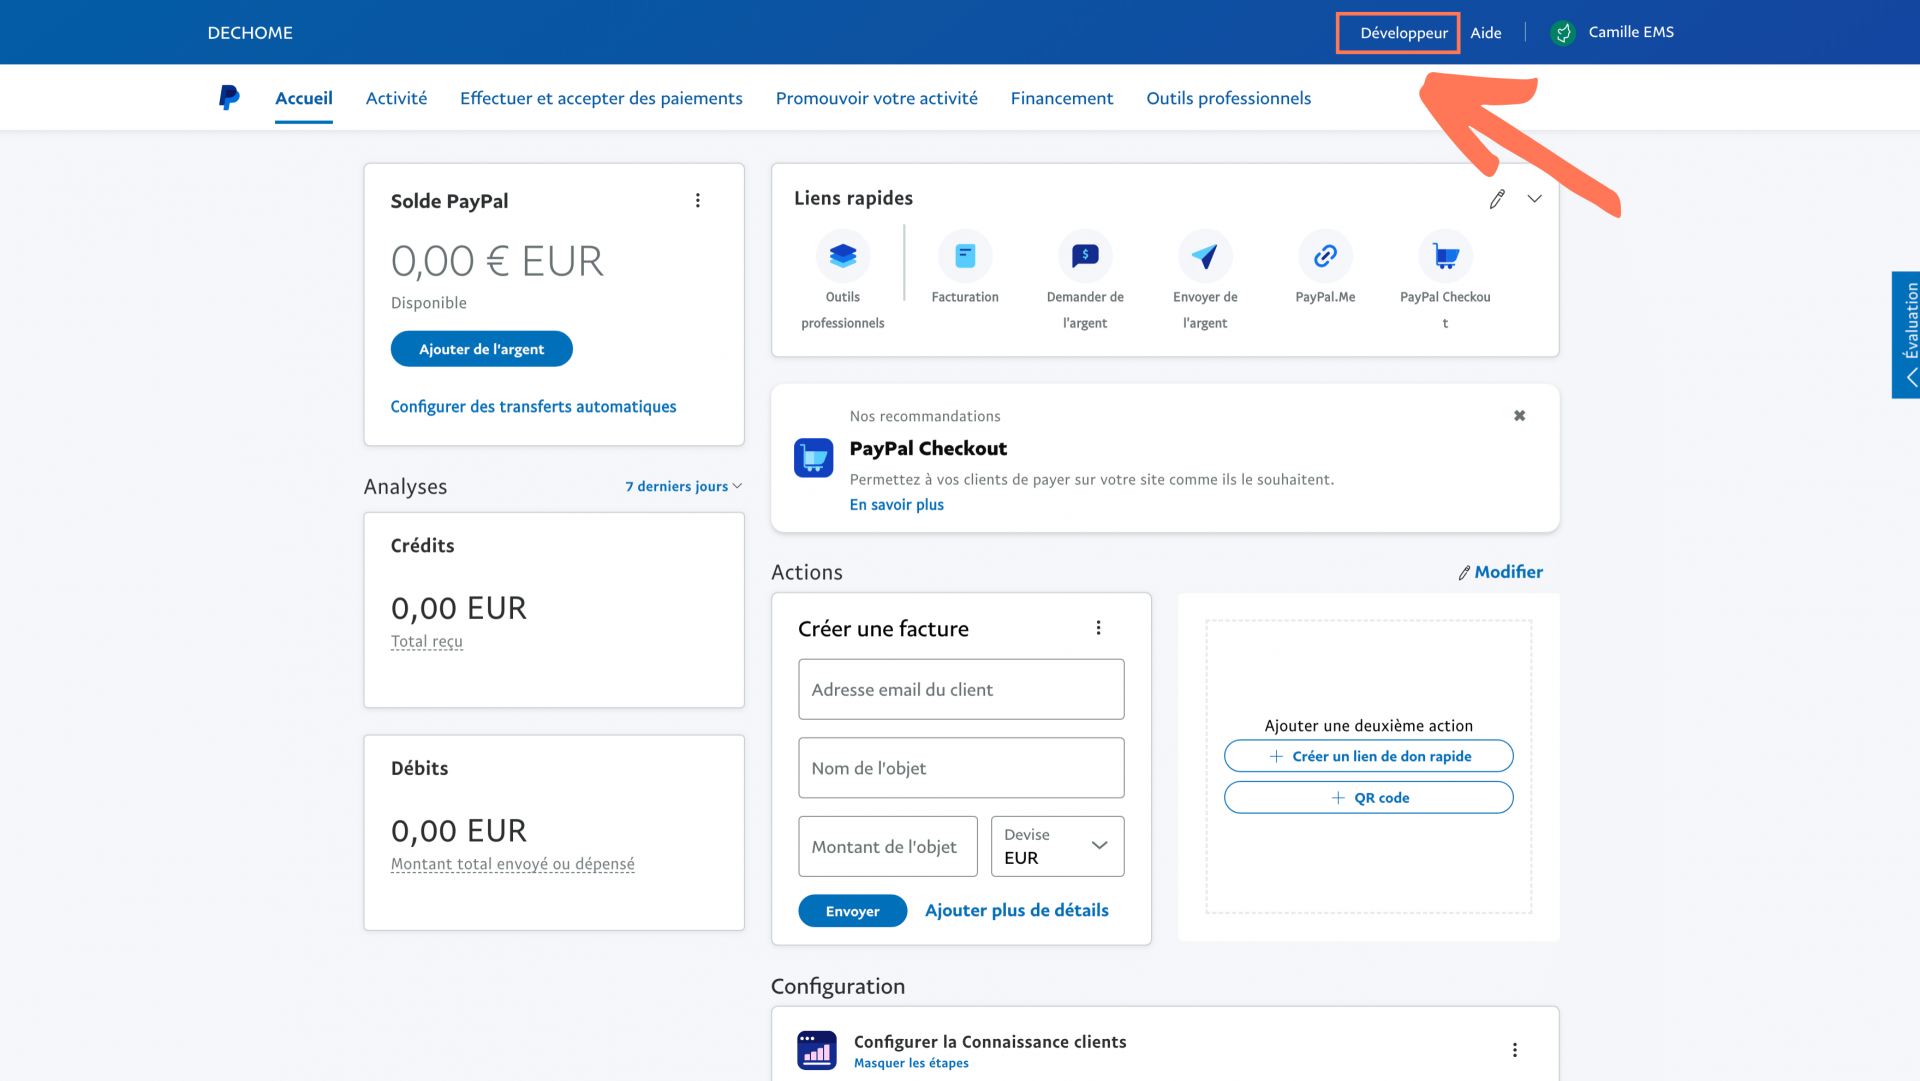Screen dimensions: 1920x1081
Task: Click the Camille EMS profile avatar
Action: pos(1563,33)
